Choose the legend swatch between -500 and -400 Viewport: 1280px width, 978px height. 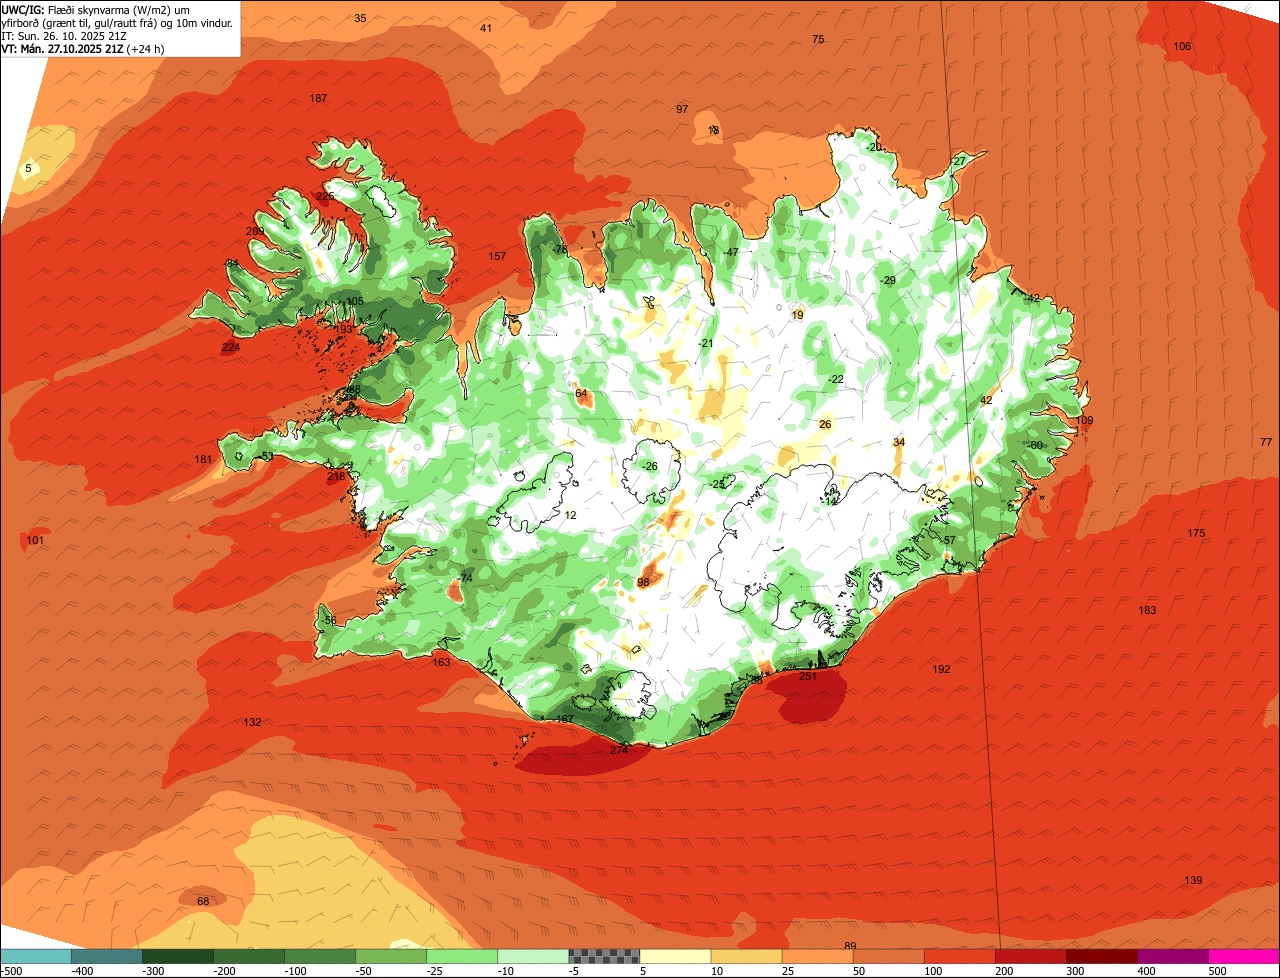coord(35,956)
